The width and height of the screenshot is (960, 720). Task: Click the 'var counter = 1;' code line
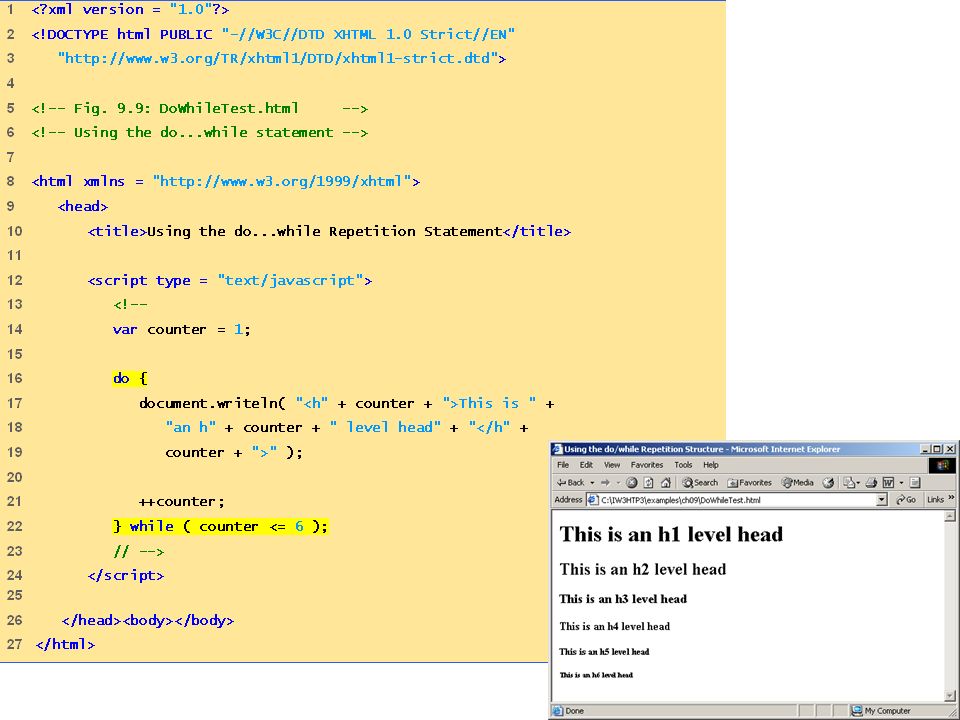pyautogui.click(x=181, y=329)
